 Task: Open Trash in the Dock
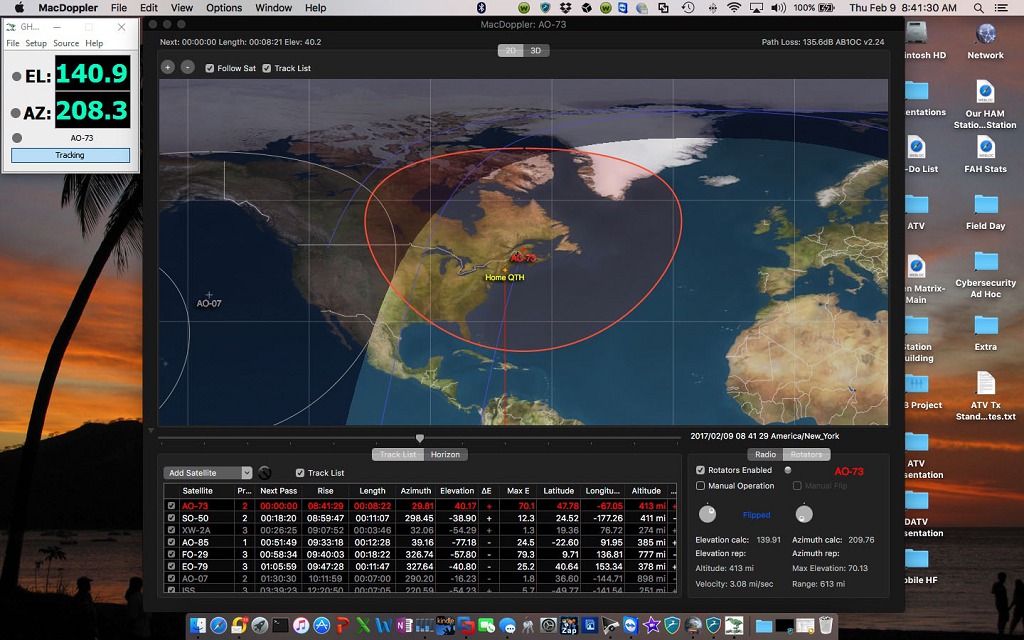(826, 625)
